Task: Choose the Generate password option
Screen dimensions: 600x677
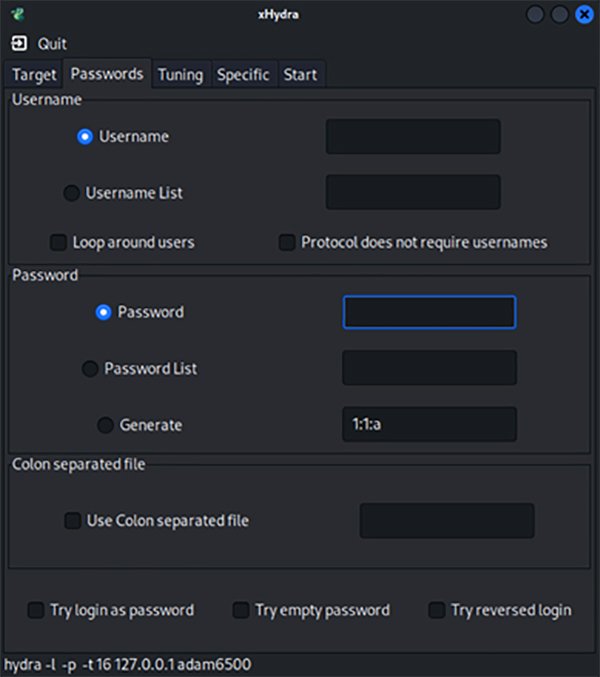Action: (105, 425)
